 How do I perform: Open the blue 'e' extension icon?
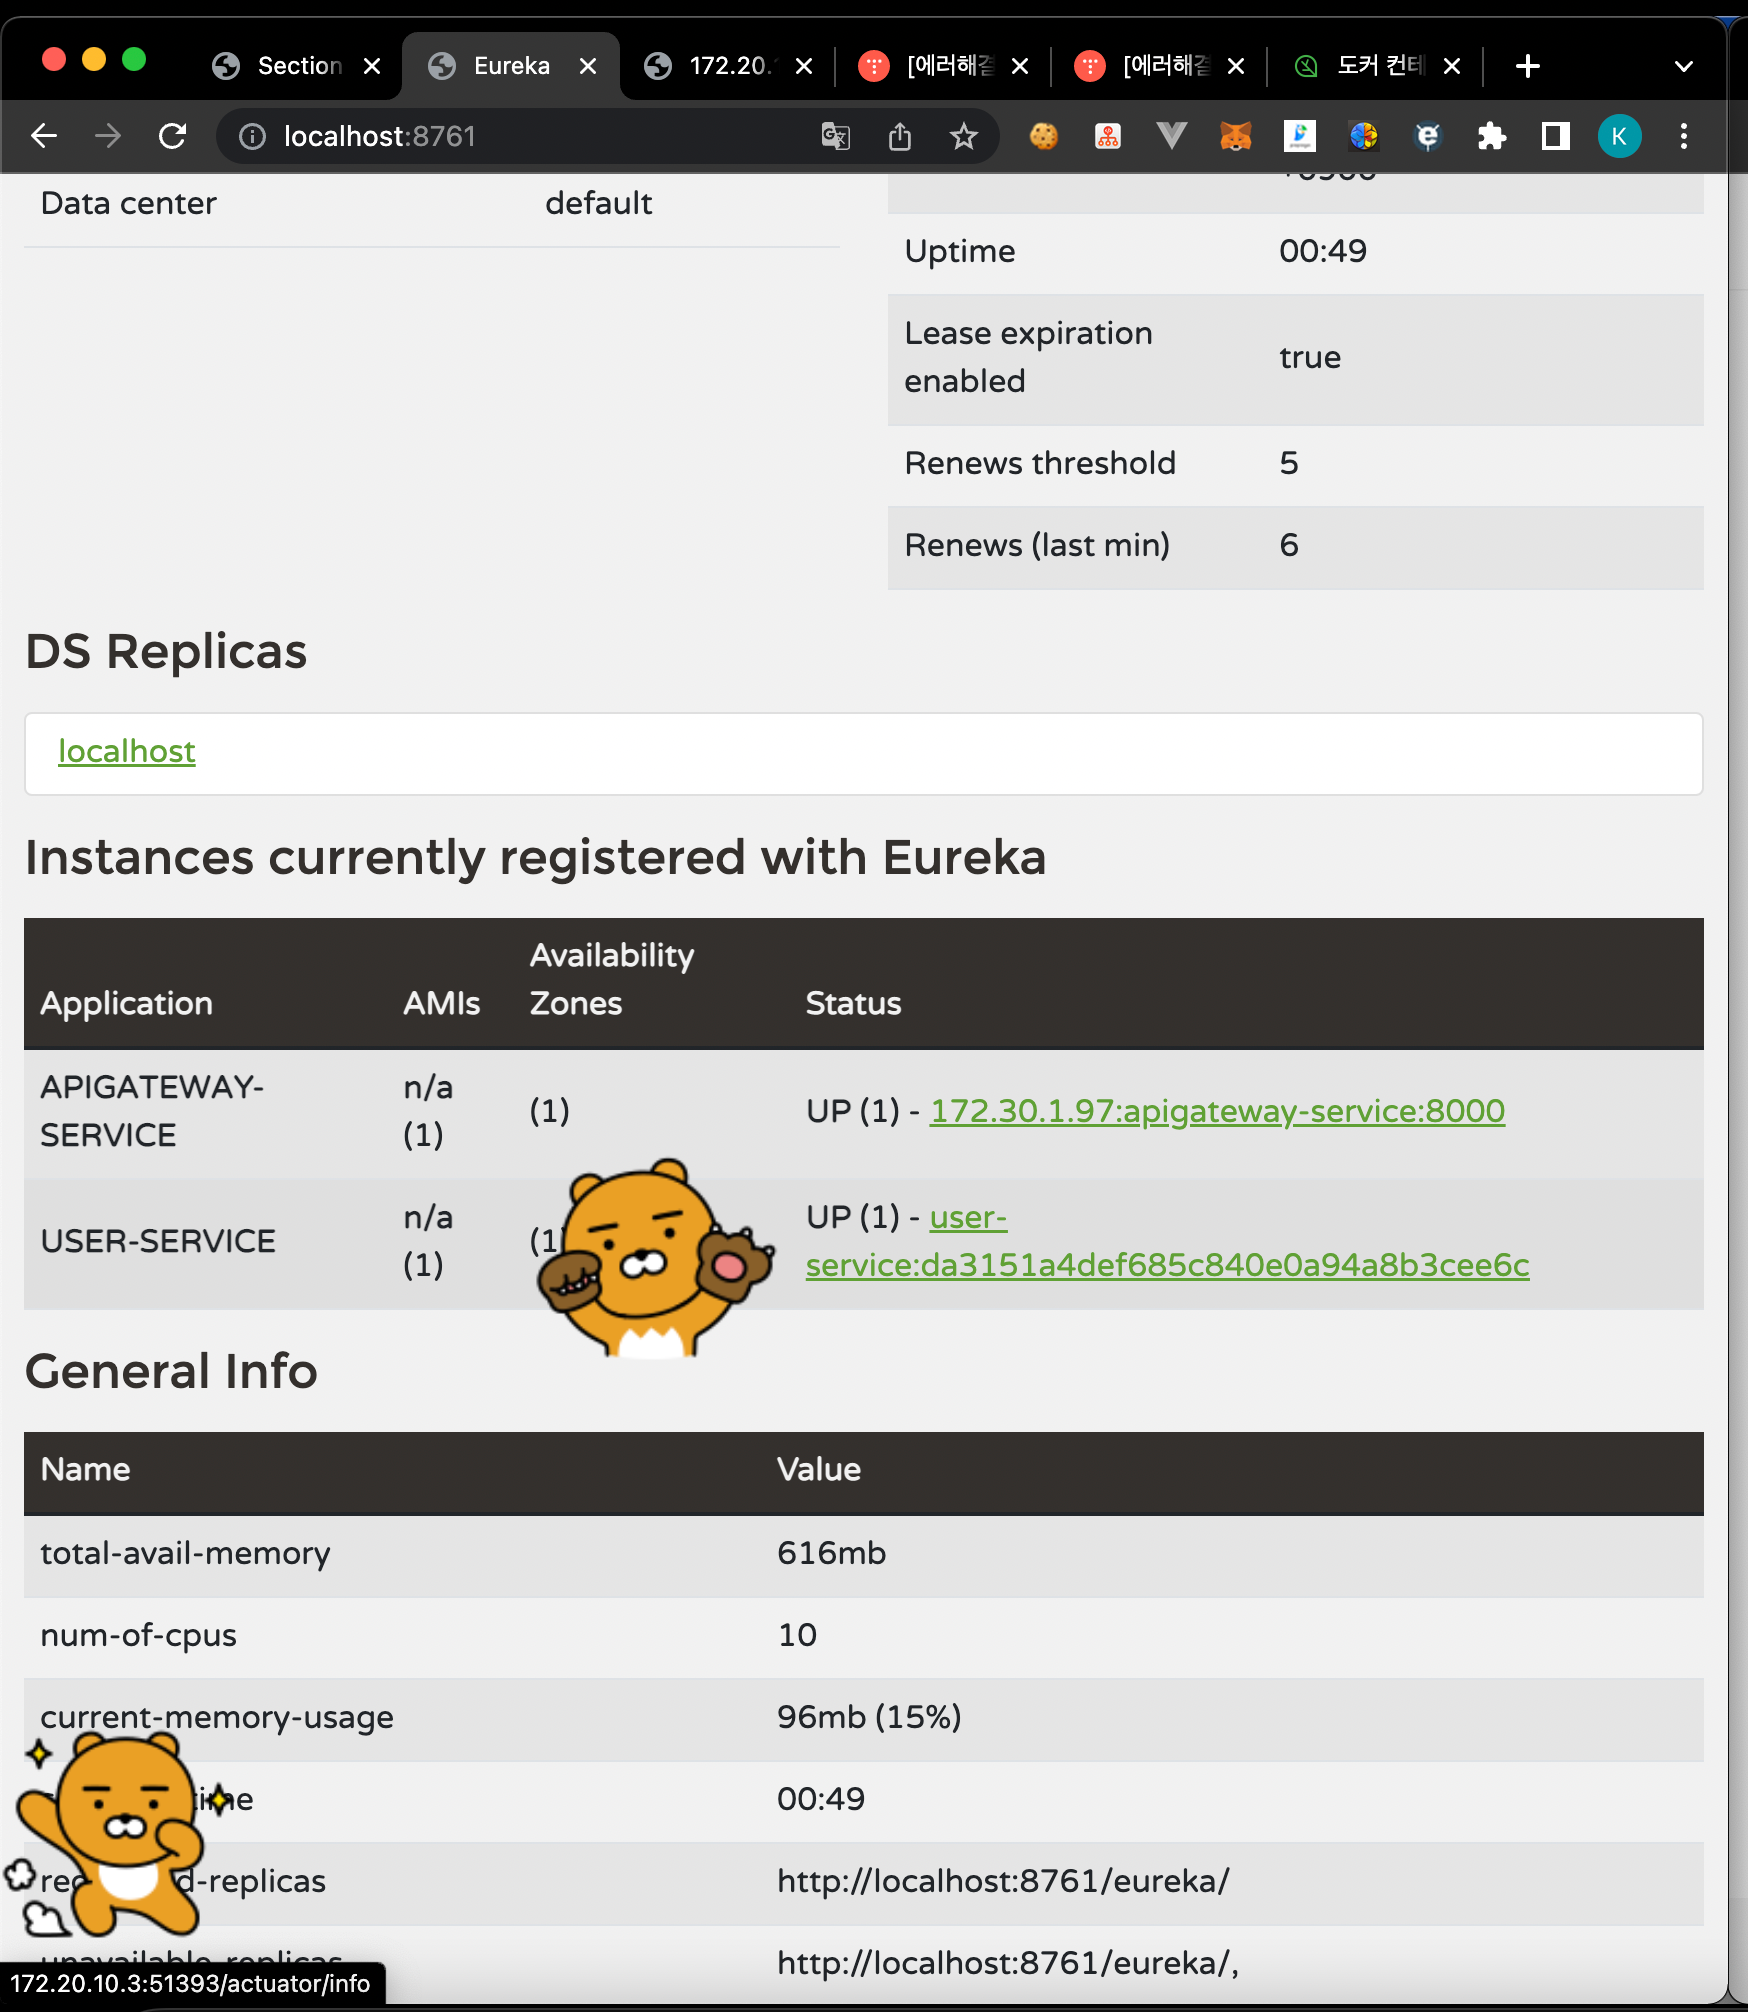[1428, 136]
